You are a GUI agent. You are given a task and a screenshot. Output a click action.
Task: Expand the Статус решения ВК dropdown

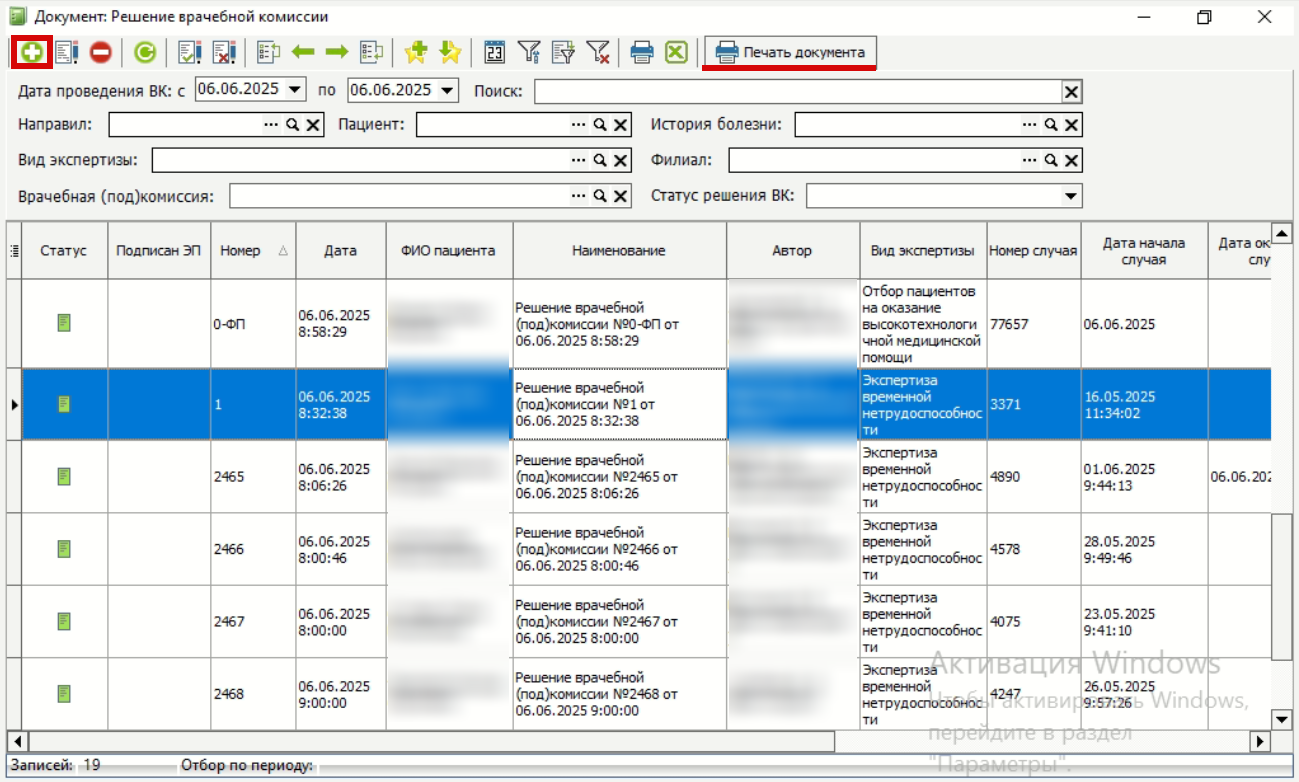point(1071,196)
